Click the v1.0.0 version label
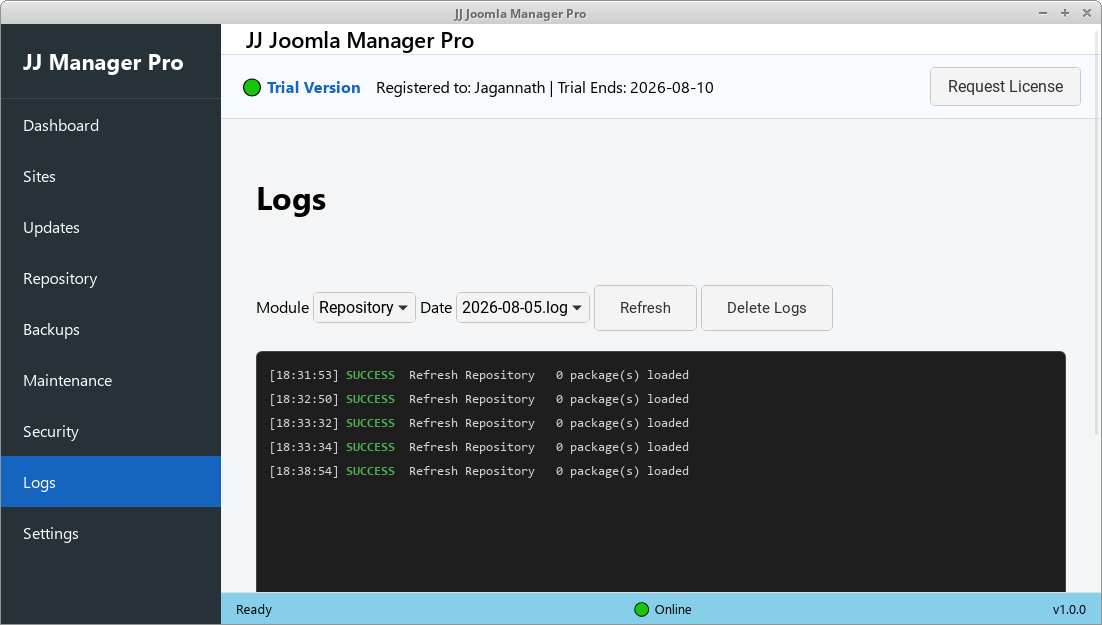The image size is (1102, 625). coord(1069,610)
